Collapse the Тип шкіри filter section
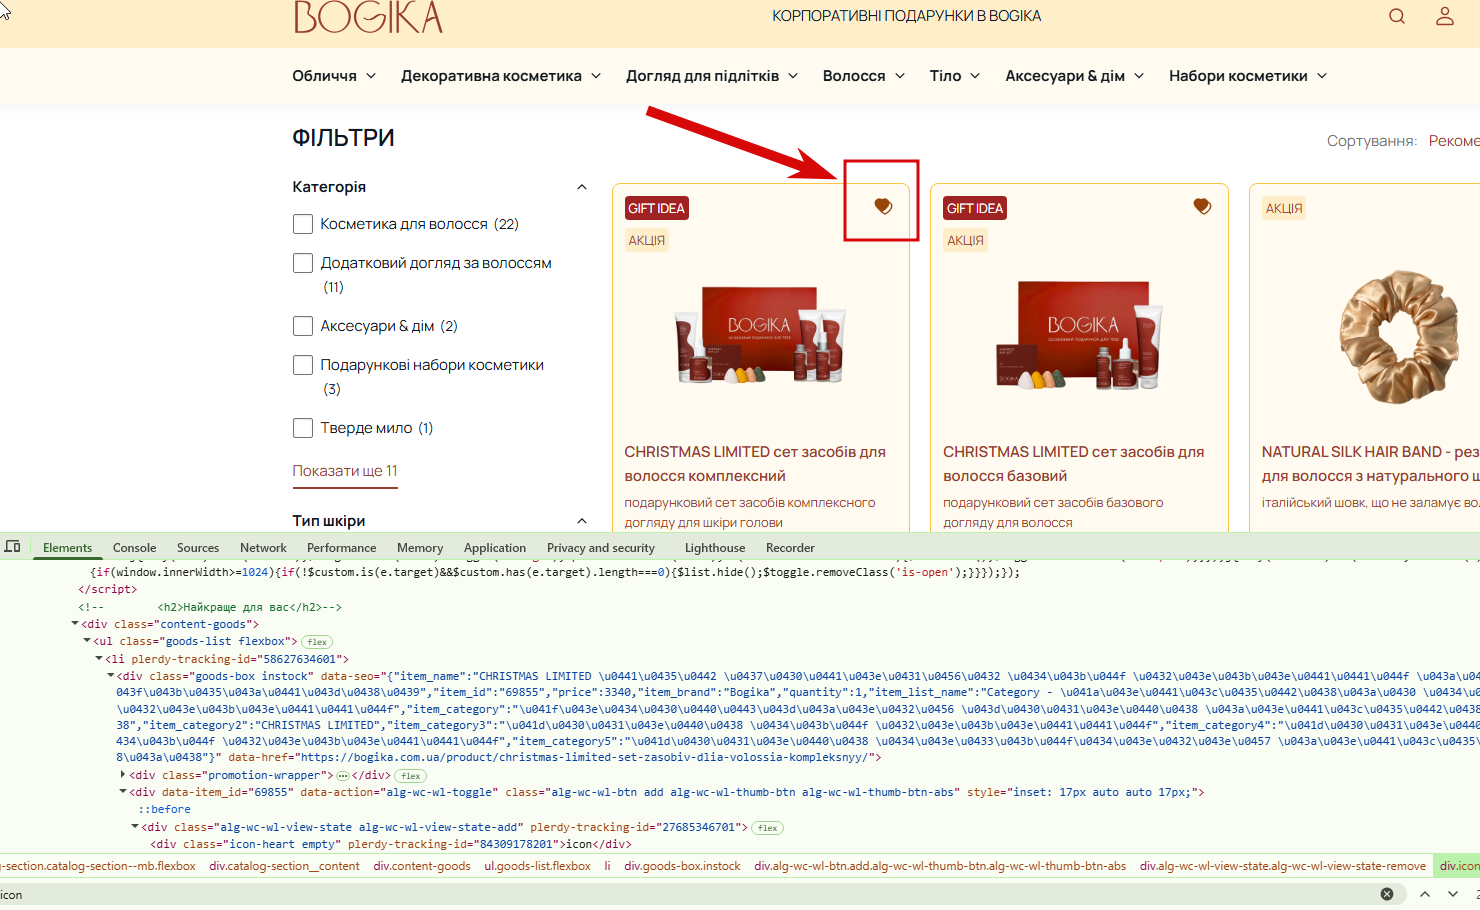The height and width of the screenshot is (910, 1480). click(582, 521)
